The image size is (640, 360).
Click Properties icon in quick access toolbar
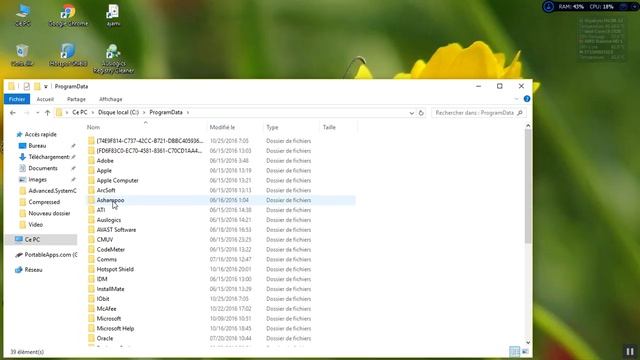point(27,86)
